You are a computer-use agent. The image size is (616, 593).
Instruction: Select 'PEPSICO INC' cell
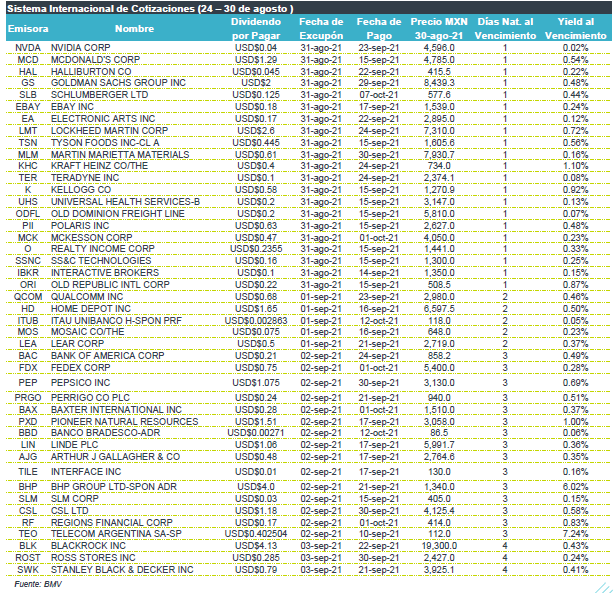coord(81,383)
